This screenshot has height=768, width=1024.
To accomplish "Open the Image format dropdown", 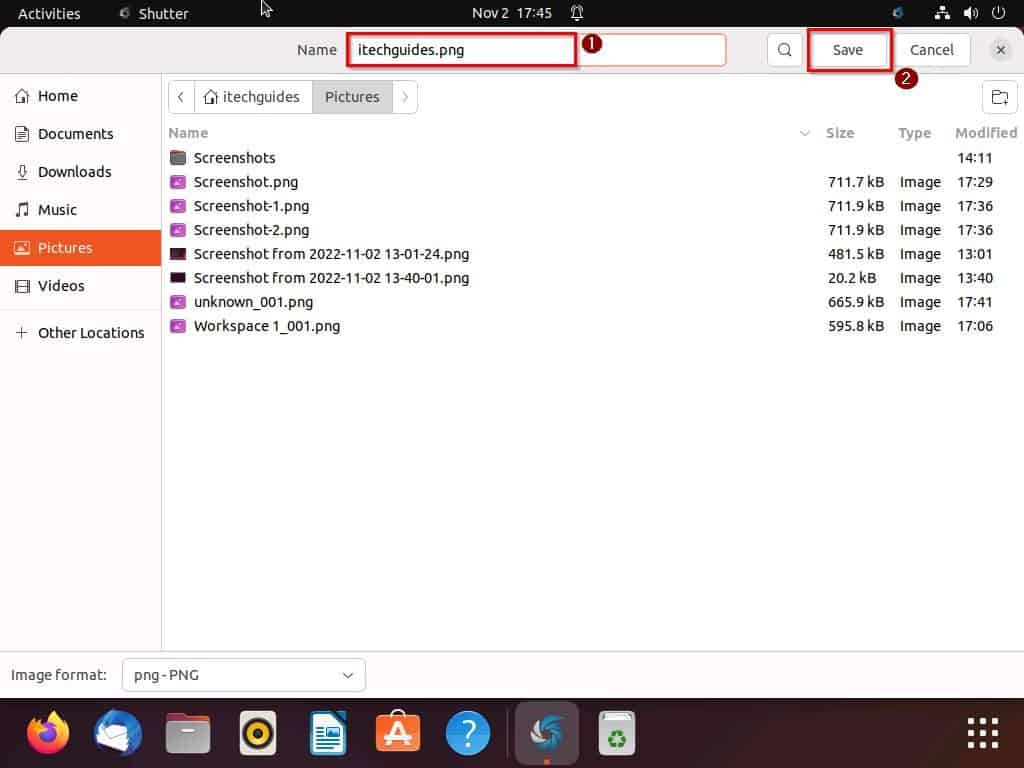I will [244, 675].
